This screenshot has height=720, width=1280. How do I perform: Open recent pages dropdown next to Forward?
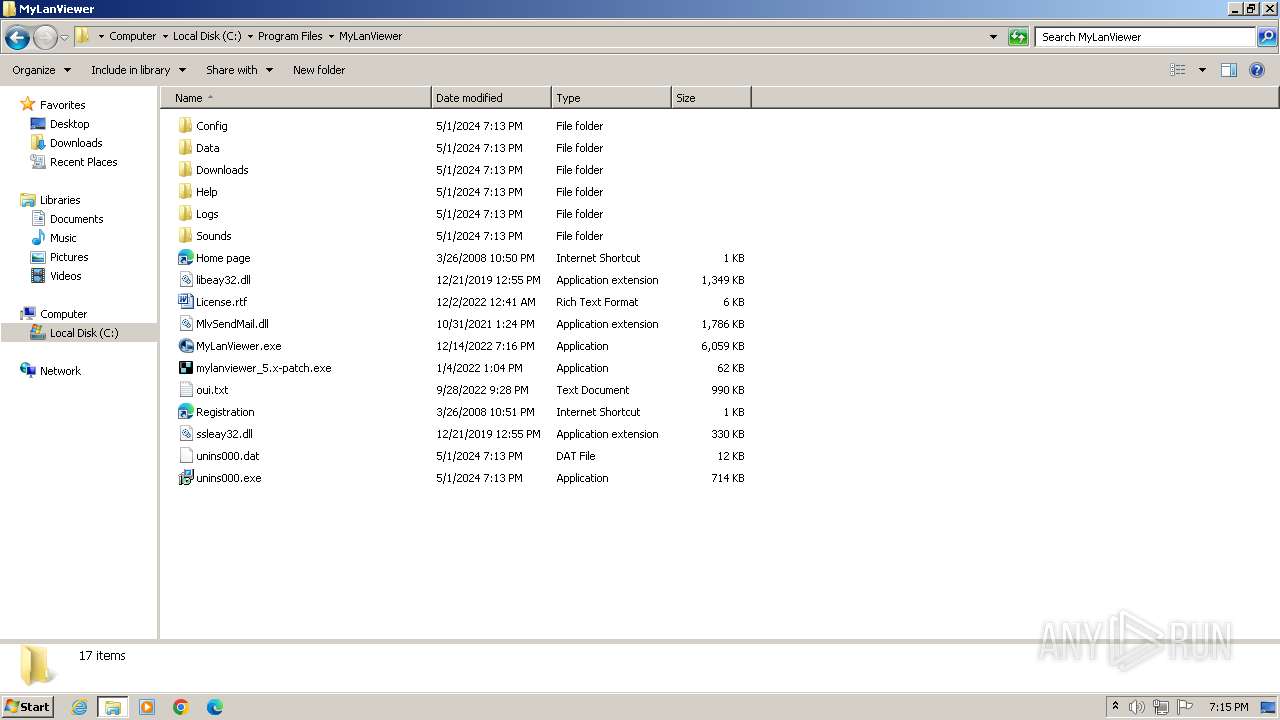(x=64, y=37)
